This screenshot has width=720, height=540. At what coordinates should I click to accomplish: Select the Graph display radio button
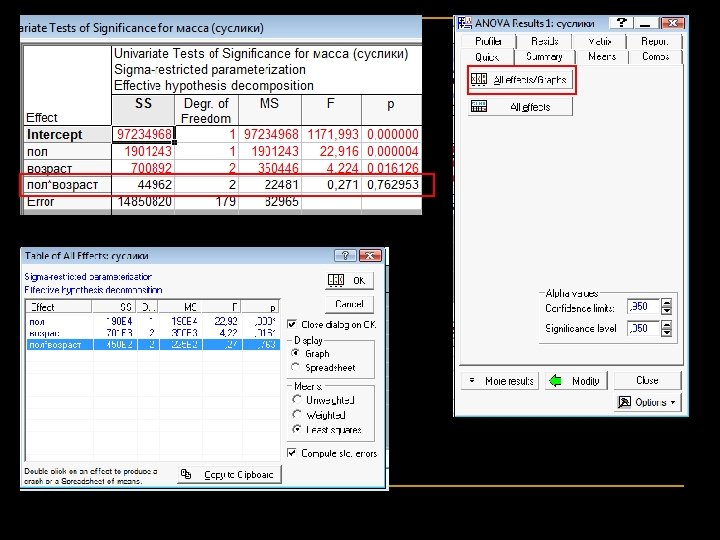[x=296, y=353]
